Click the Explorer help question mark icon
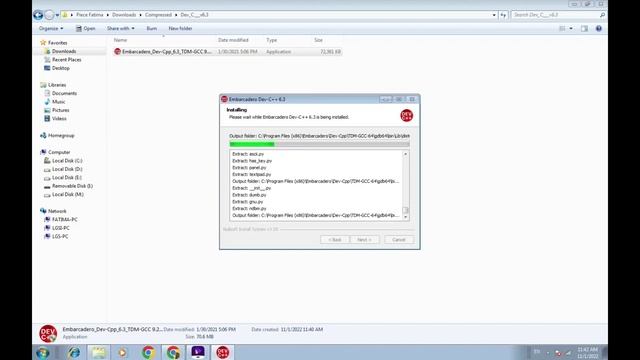The height and width of the screenshot is (360, 640). click(598, 29)
